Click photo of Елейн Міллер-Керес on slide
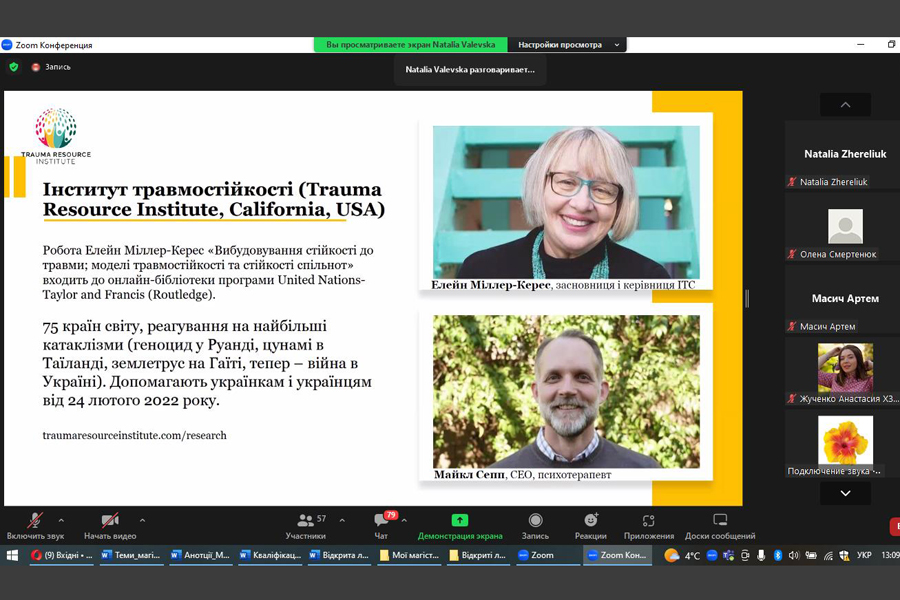Image resolution: width=900 pixels, height=600 pixels. click(566, 202)
